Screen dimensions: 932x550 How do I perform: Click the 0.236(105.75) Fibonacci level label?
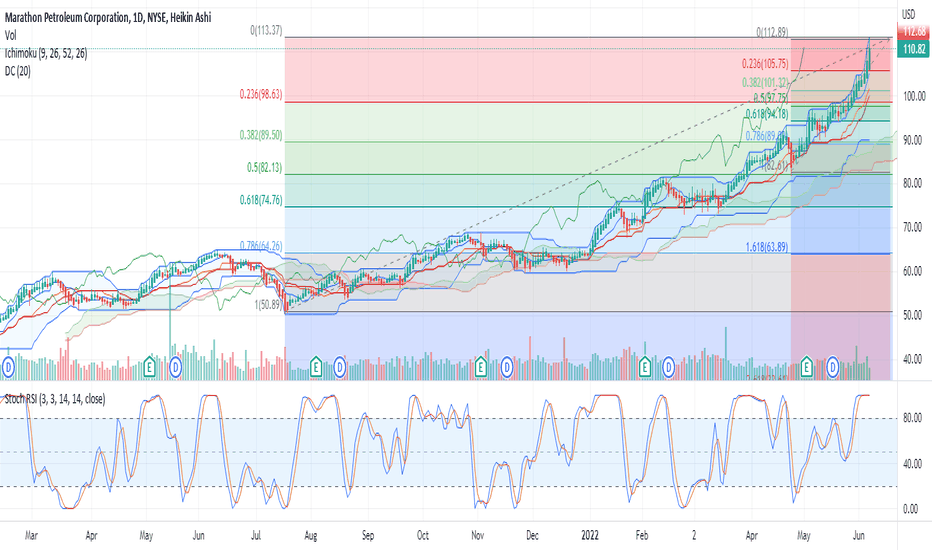[765, 64]
